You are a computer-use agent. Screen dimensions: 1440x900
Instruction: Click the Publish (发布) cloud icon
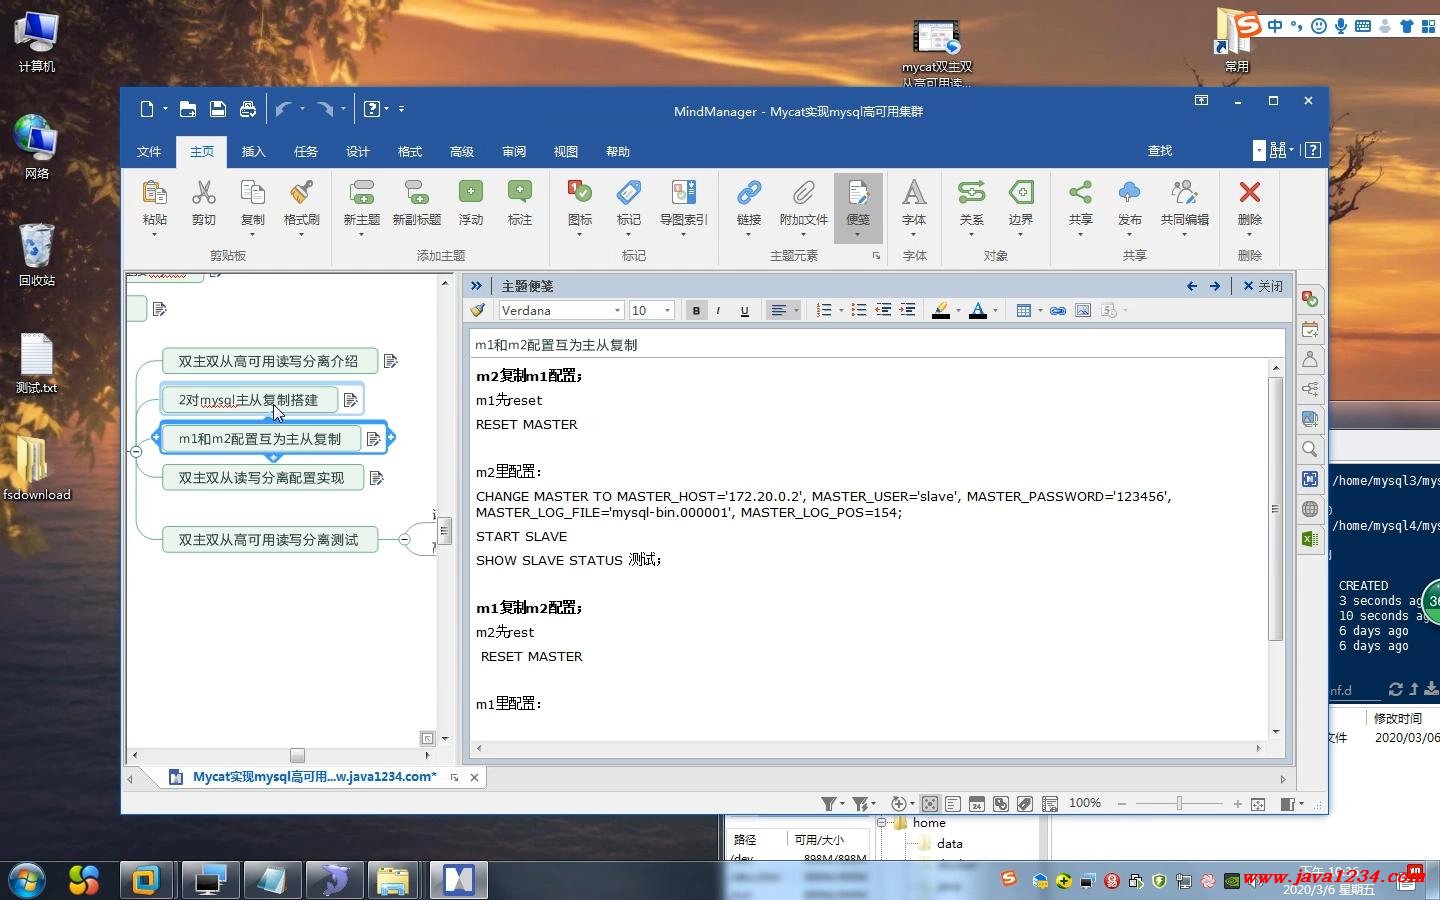pyautogui.click(x=1129, y=193)
